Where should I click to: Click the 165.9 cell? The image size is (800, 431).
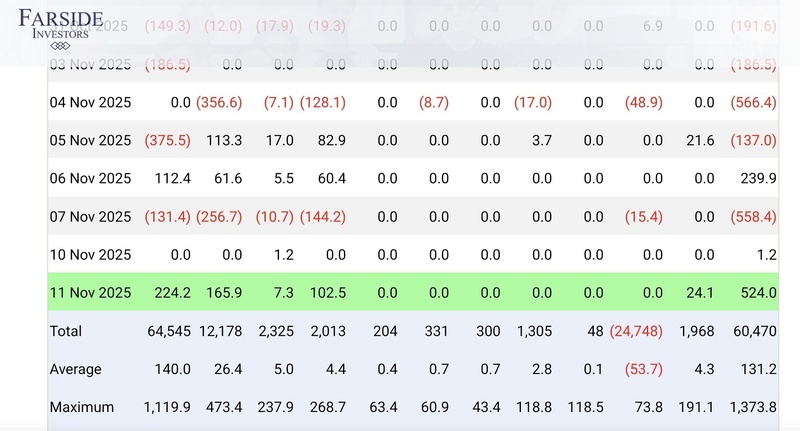[x=224, y=293]
